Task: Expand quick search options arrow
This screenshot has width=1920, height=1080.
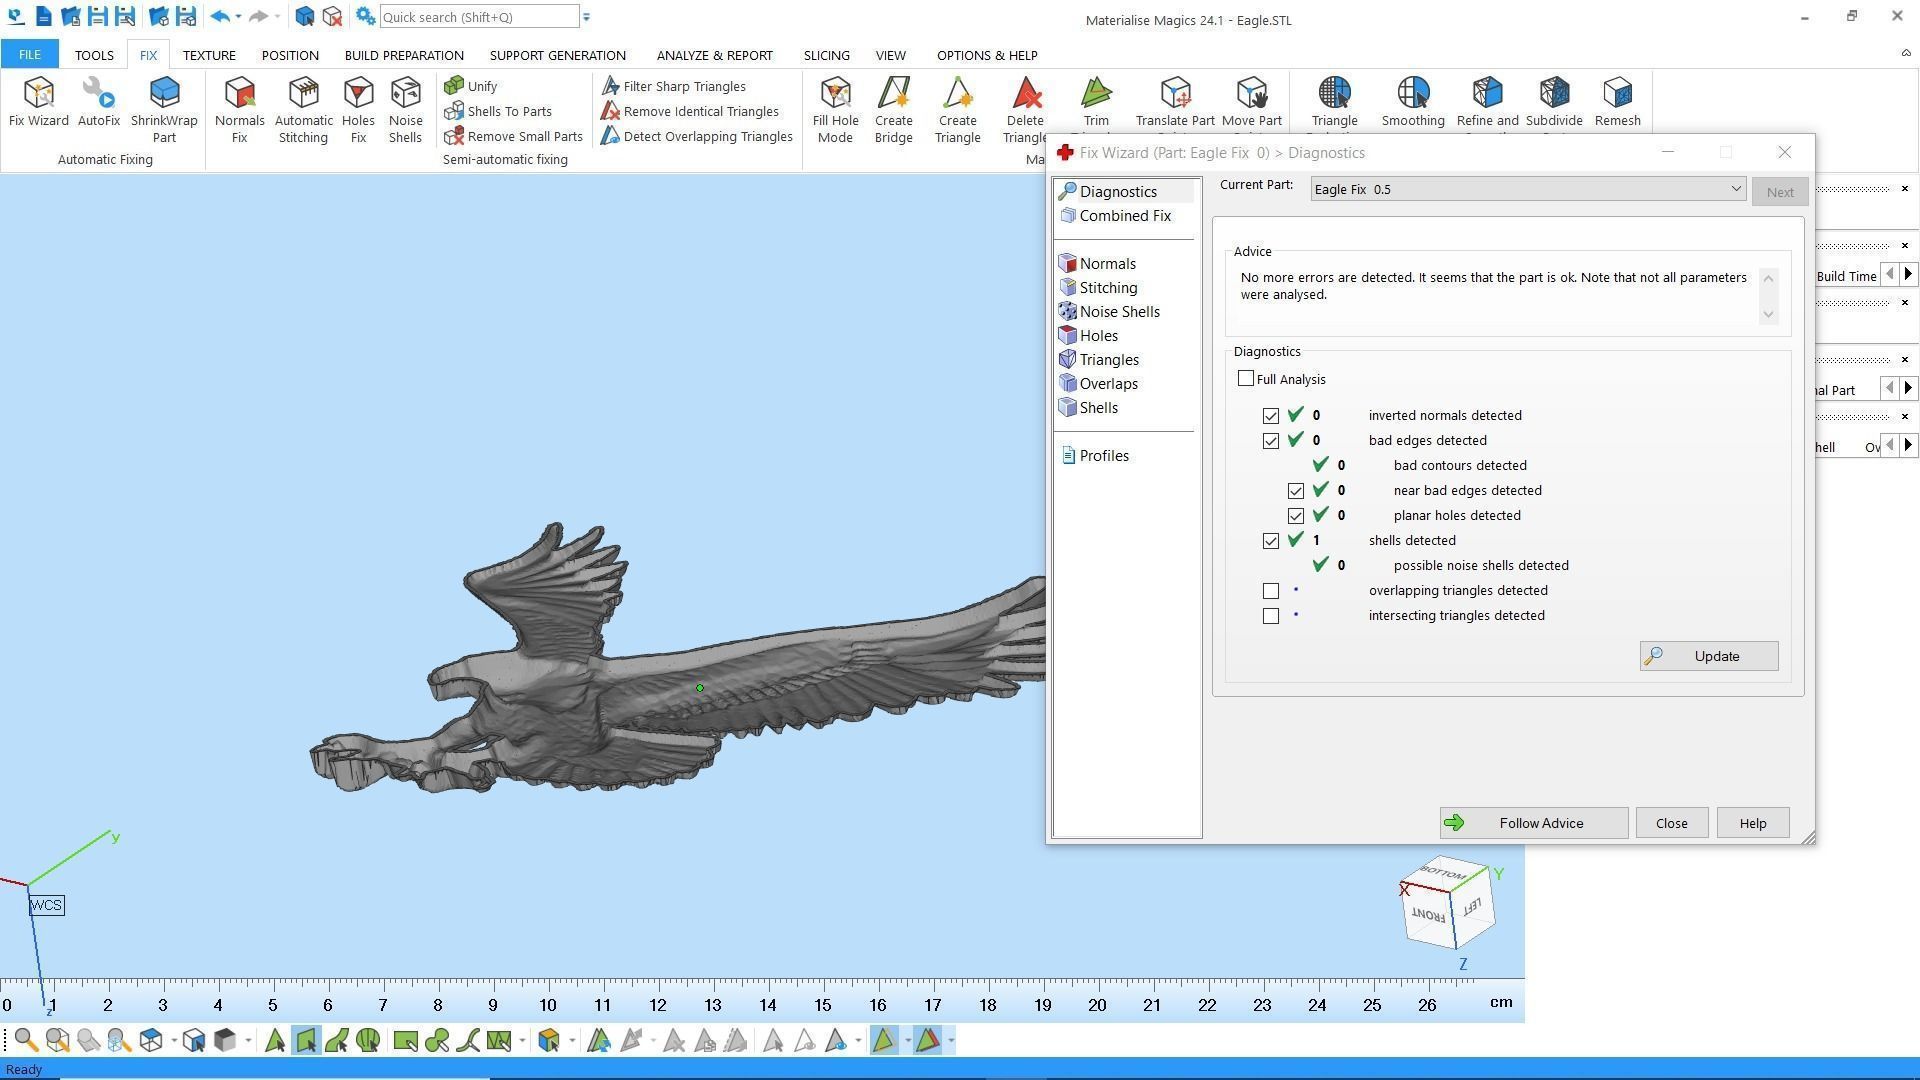Action: pos(587,17)
